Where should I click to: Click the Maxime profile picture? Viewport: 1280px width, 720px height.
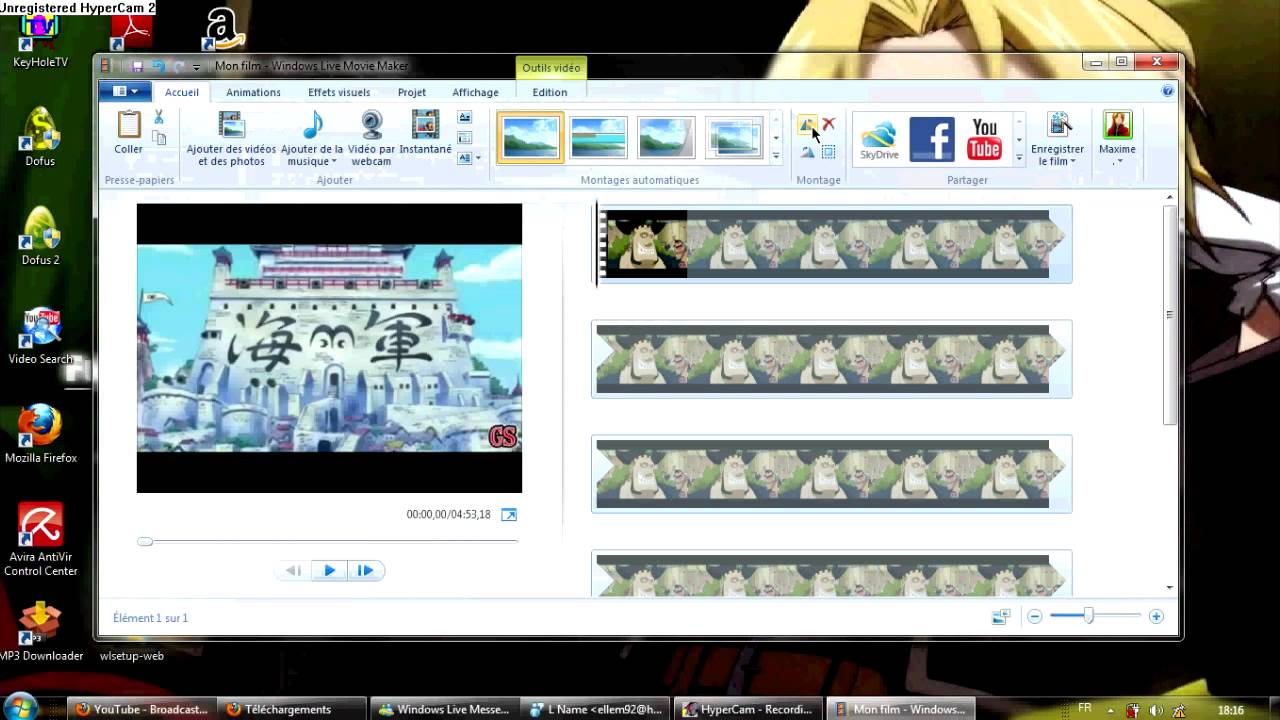click(x=1117, y=125)
